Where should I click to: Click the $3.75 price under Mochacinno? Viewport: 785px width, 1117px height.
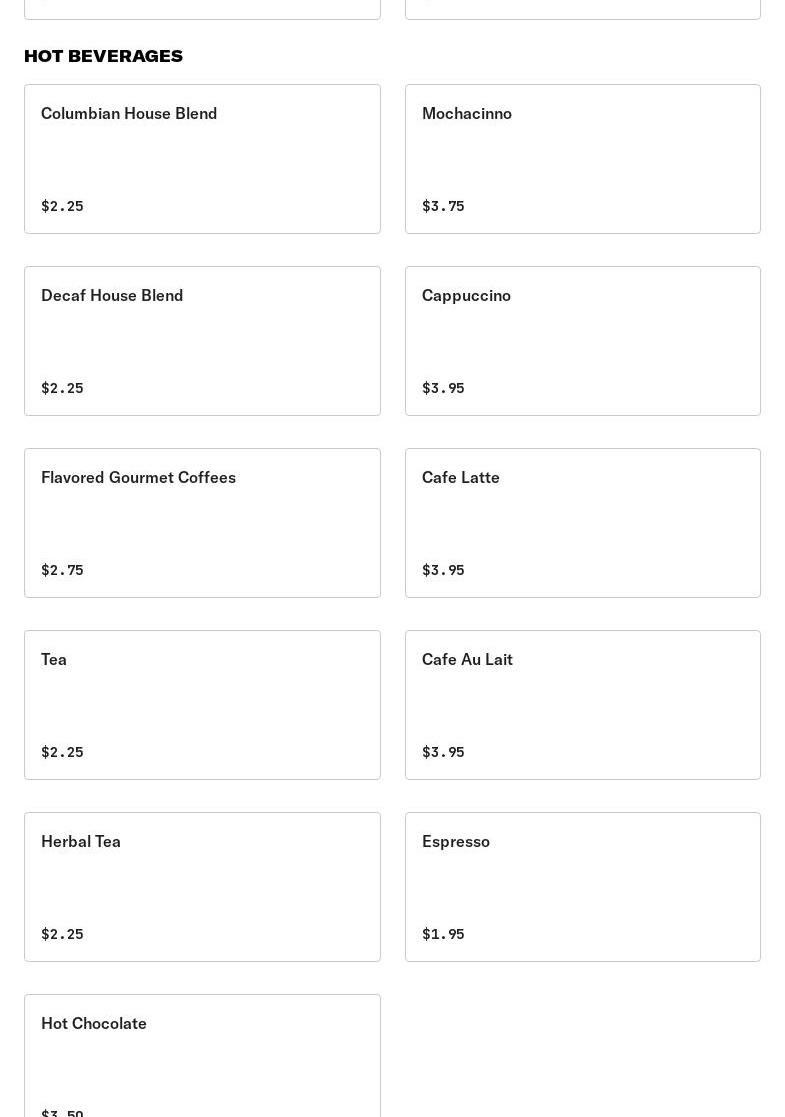(443, 206)
